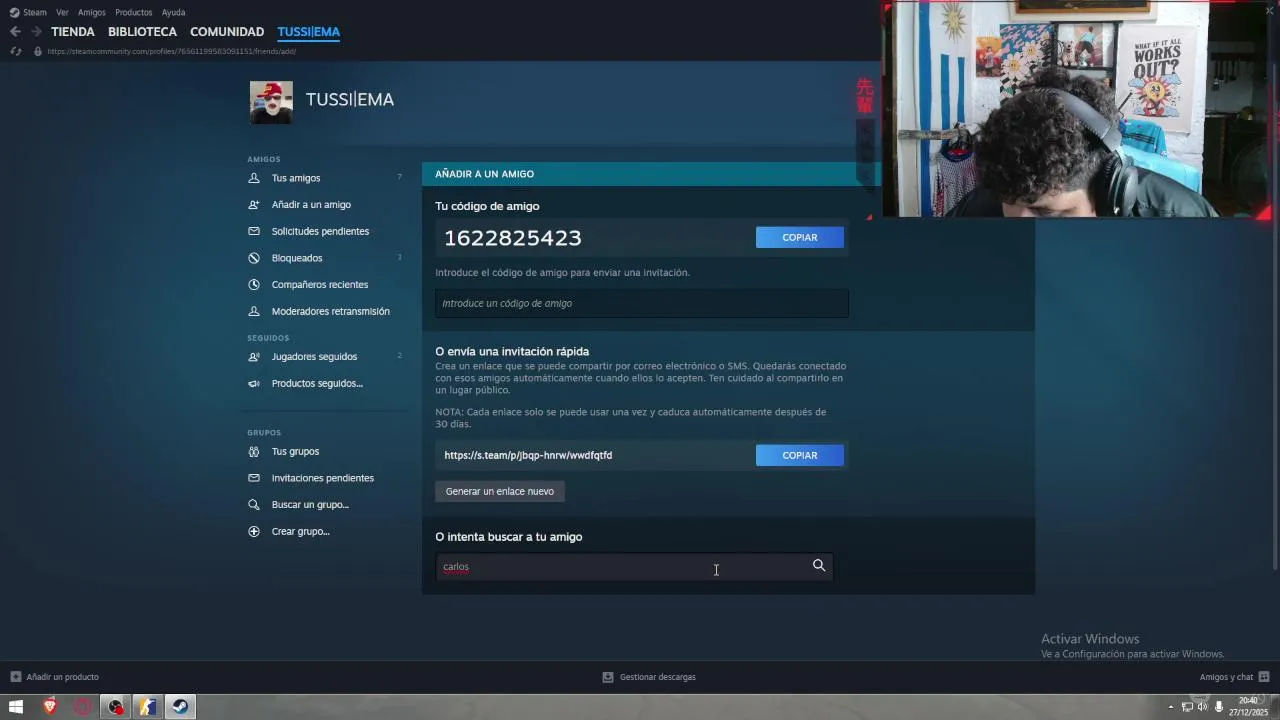
Task: Click the person icon next to Tus amigos
Action: (x=254, y=178)
